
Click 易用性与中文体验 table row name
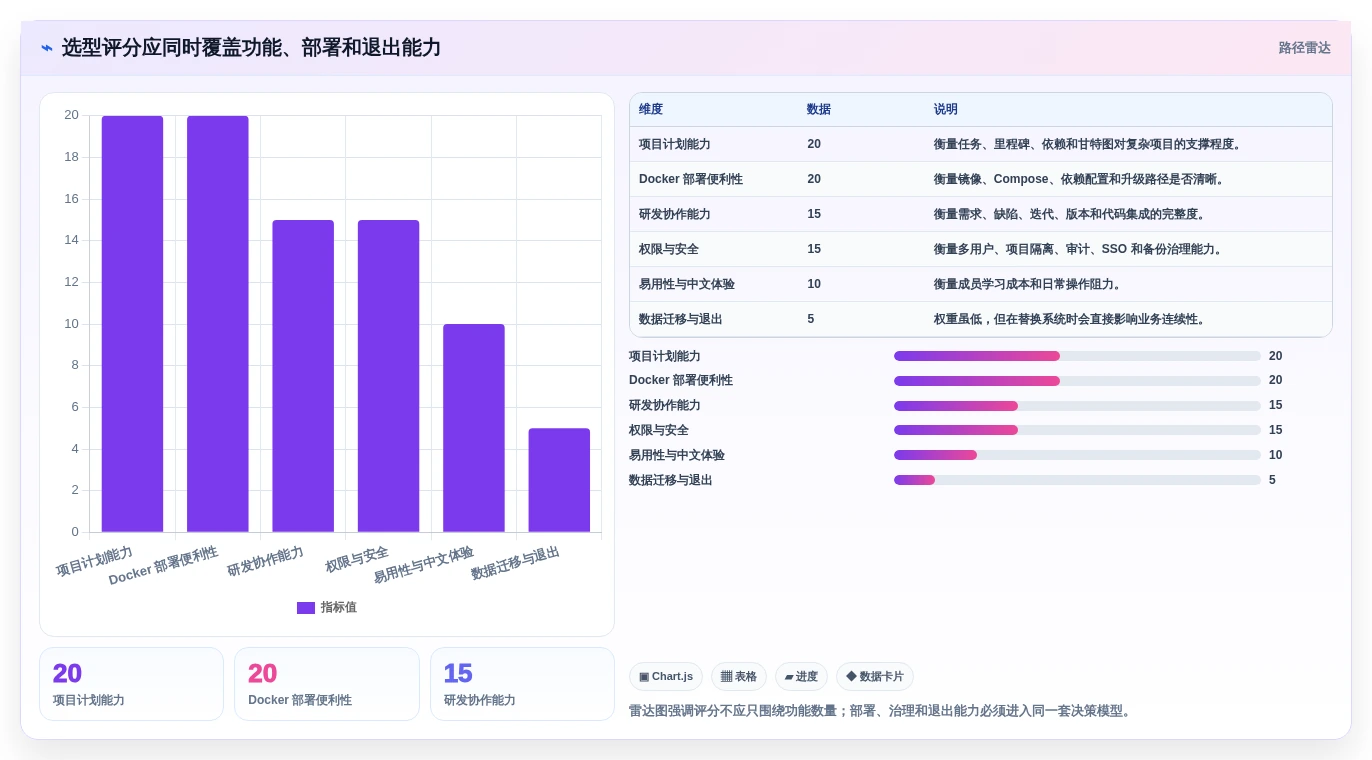(687, 285)
